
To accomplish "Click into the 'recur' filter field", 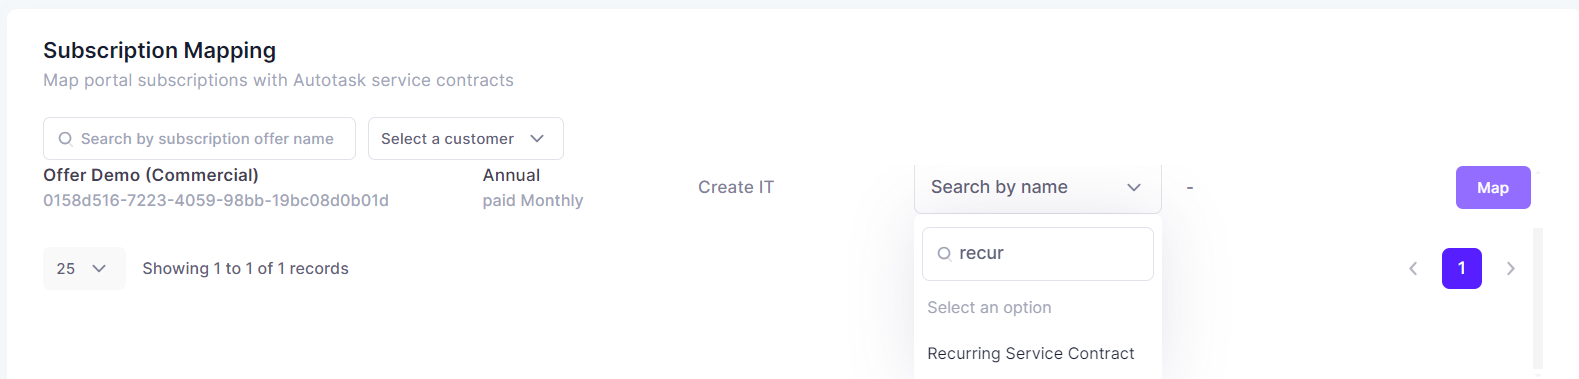I will click(x=1038, y=254).
